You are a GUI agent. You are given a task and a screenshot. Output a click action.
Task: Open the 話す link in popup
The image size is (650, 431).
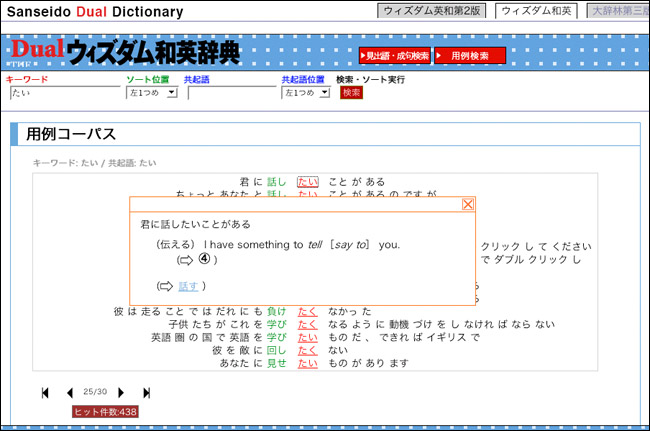(x=188, y=286)
